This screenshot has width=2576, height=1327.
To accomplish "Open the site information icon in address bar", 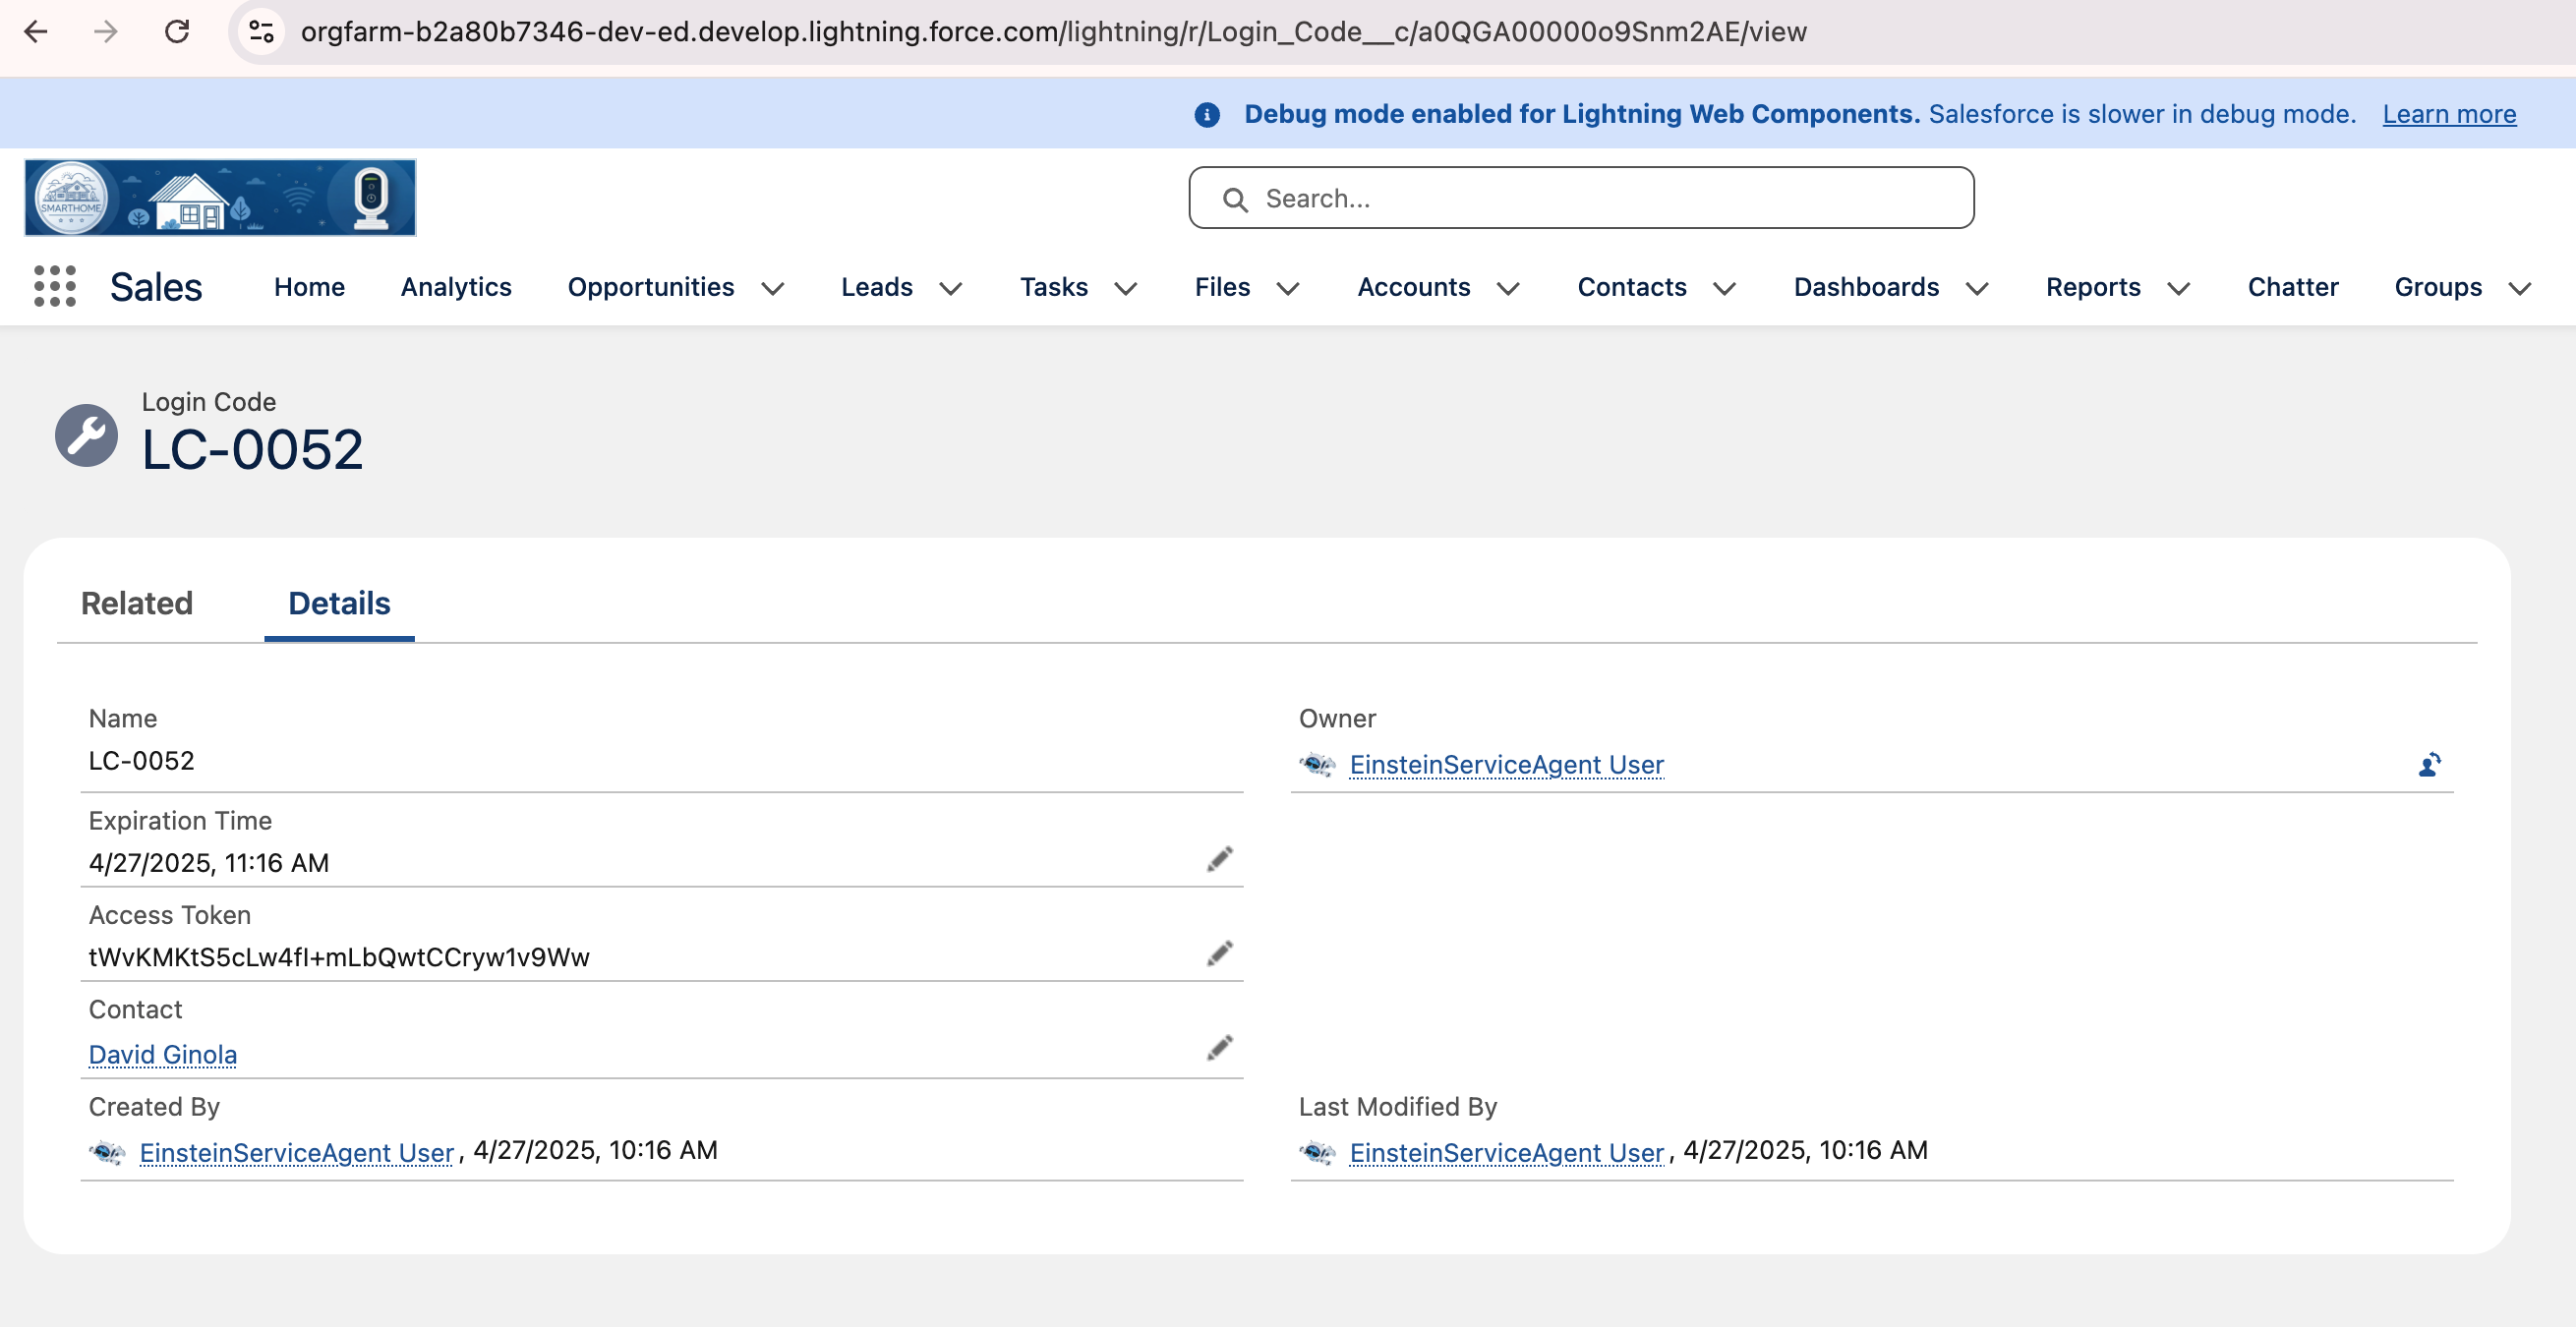I will pos(262,32).
